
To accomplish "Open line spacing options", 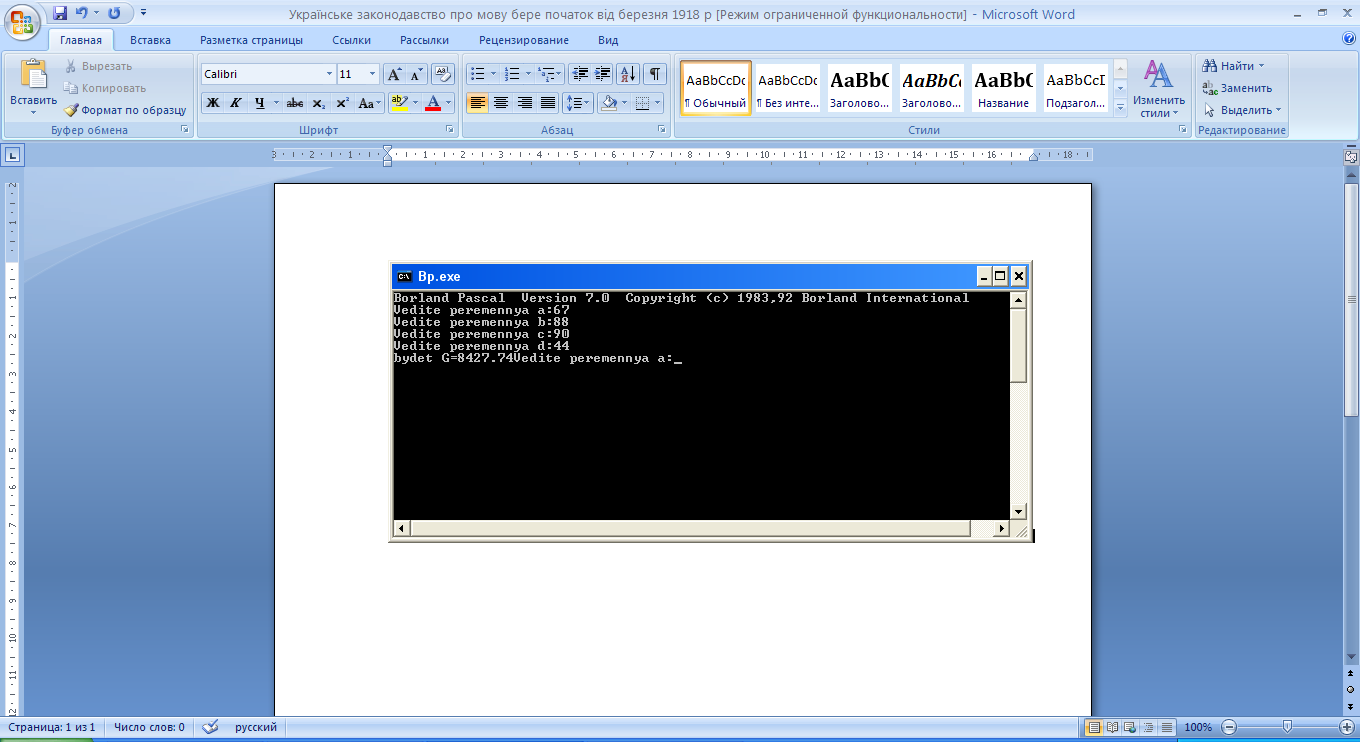I will pos(578,103).
